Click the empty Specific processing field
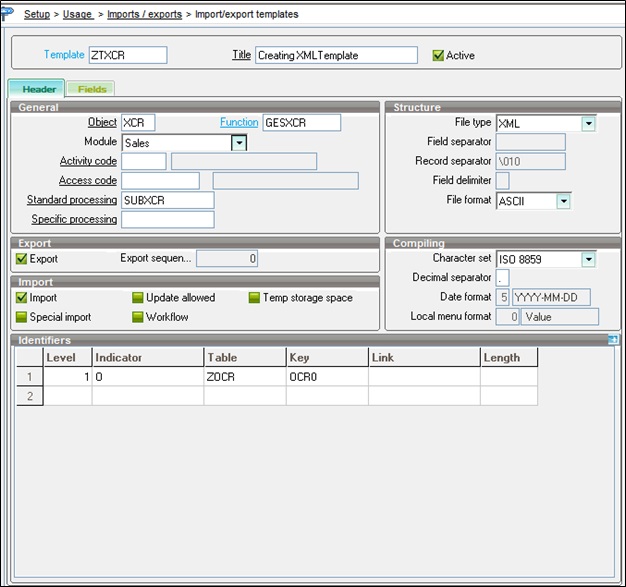This screenshot has height=587, width=626. [x=168, y=220]
